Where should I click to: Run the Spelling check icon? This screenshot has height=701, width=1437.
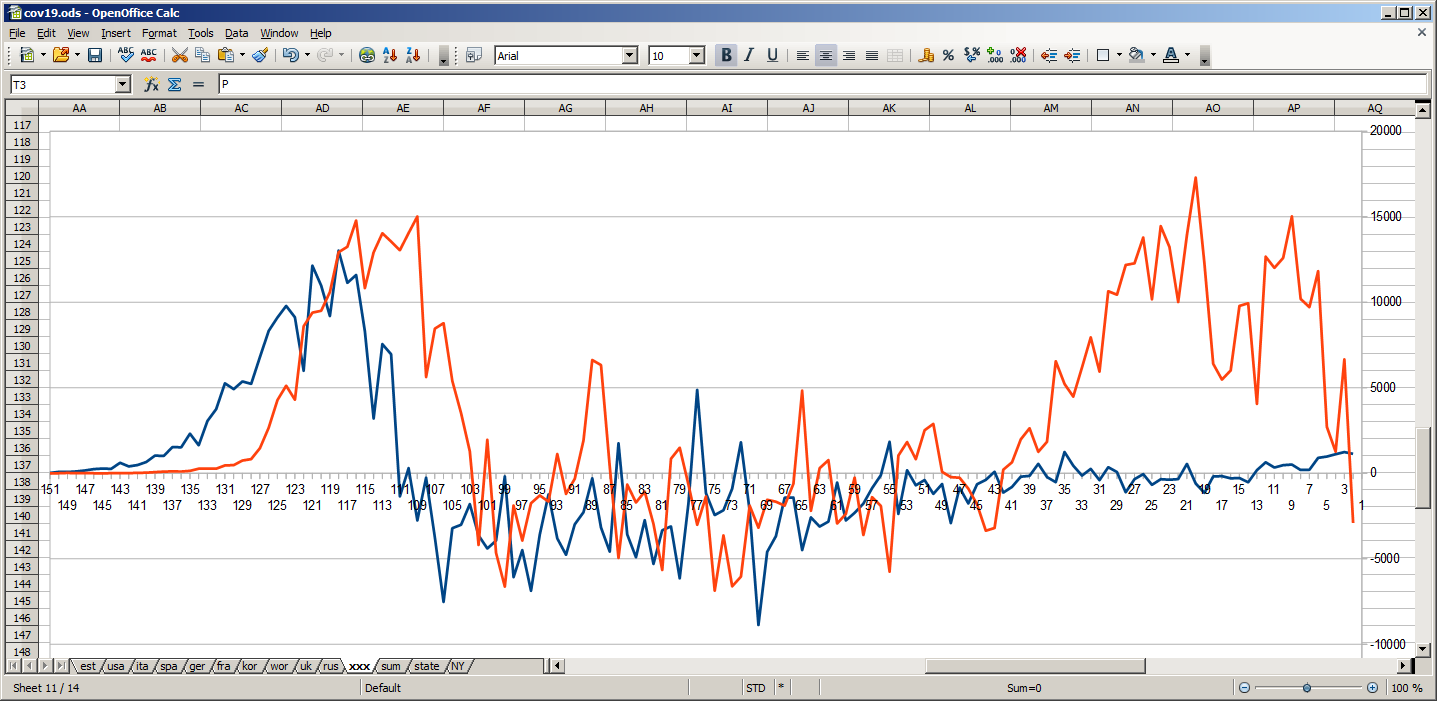(x=126, y=55)
